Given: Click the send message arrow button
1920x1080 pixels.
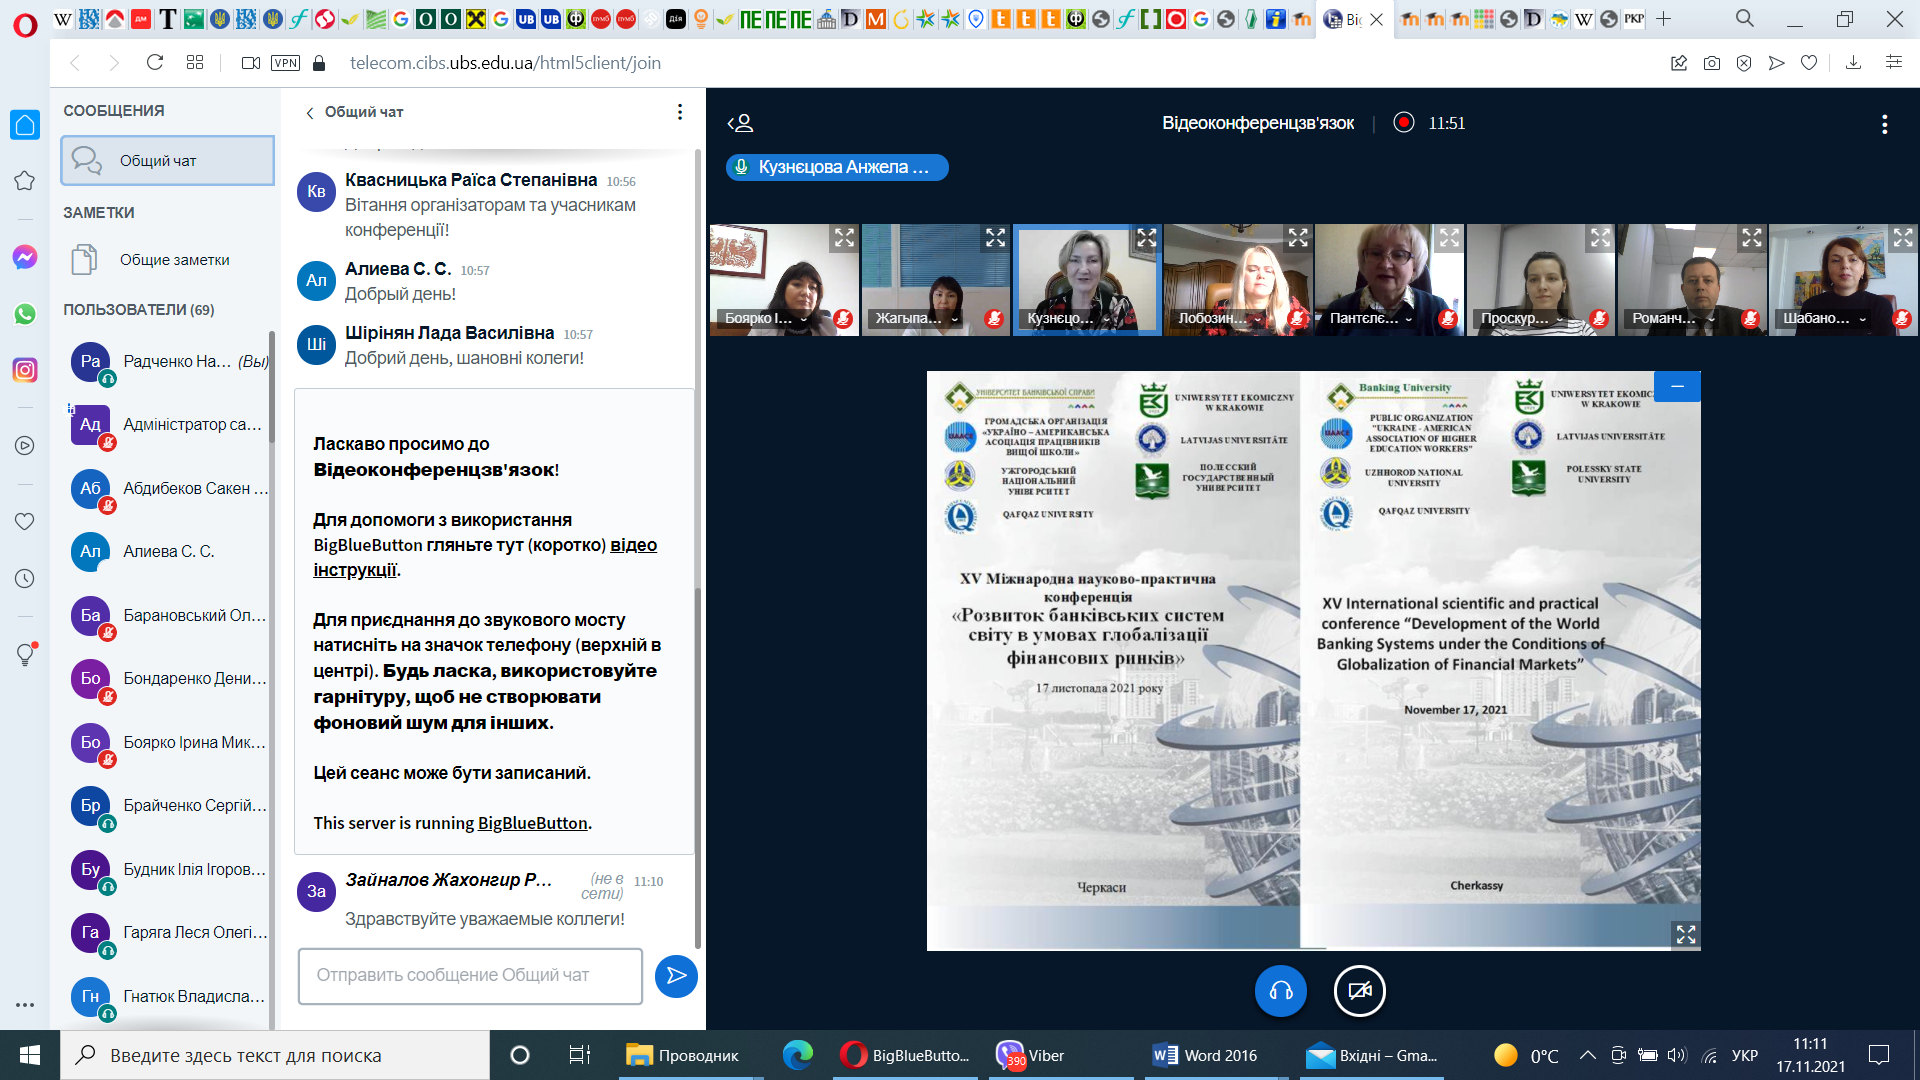Looking at the screenshot, I should (676, 975).
